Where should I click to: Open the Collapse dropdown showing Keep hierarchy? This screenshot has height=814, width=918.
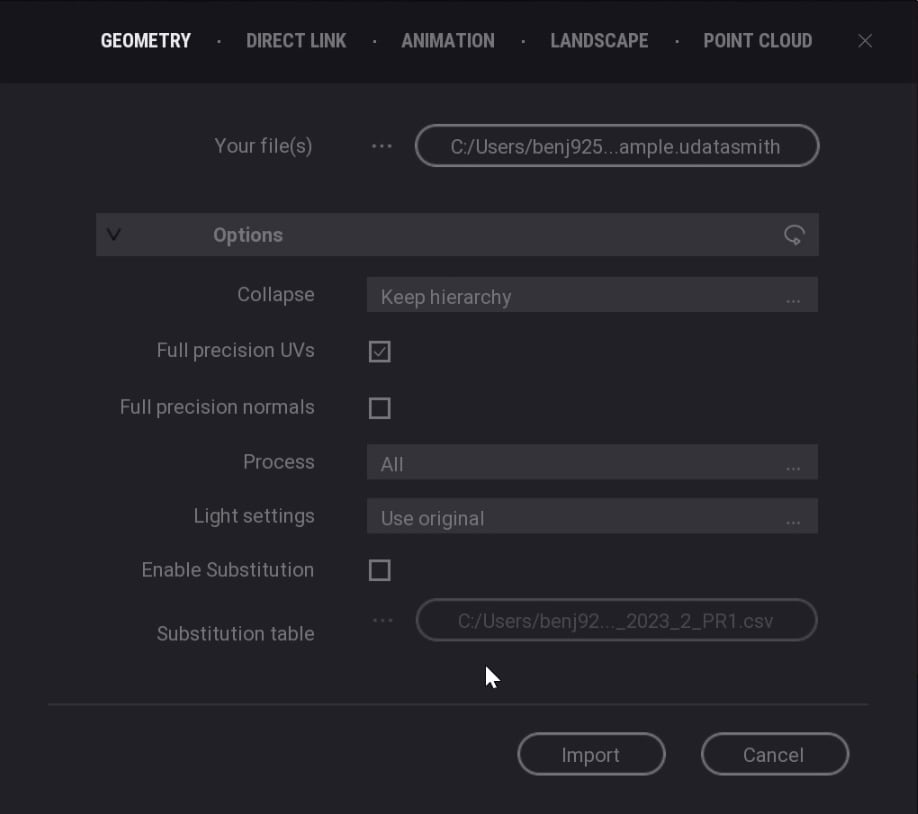coord(592,296)
